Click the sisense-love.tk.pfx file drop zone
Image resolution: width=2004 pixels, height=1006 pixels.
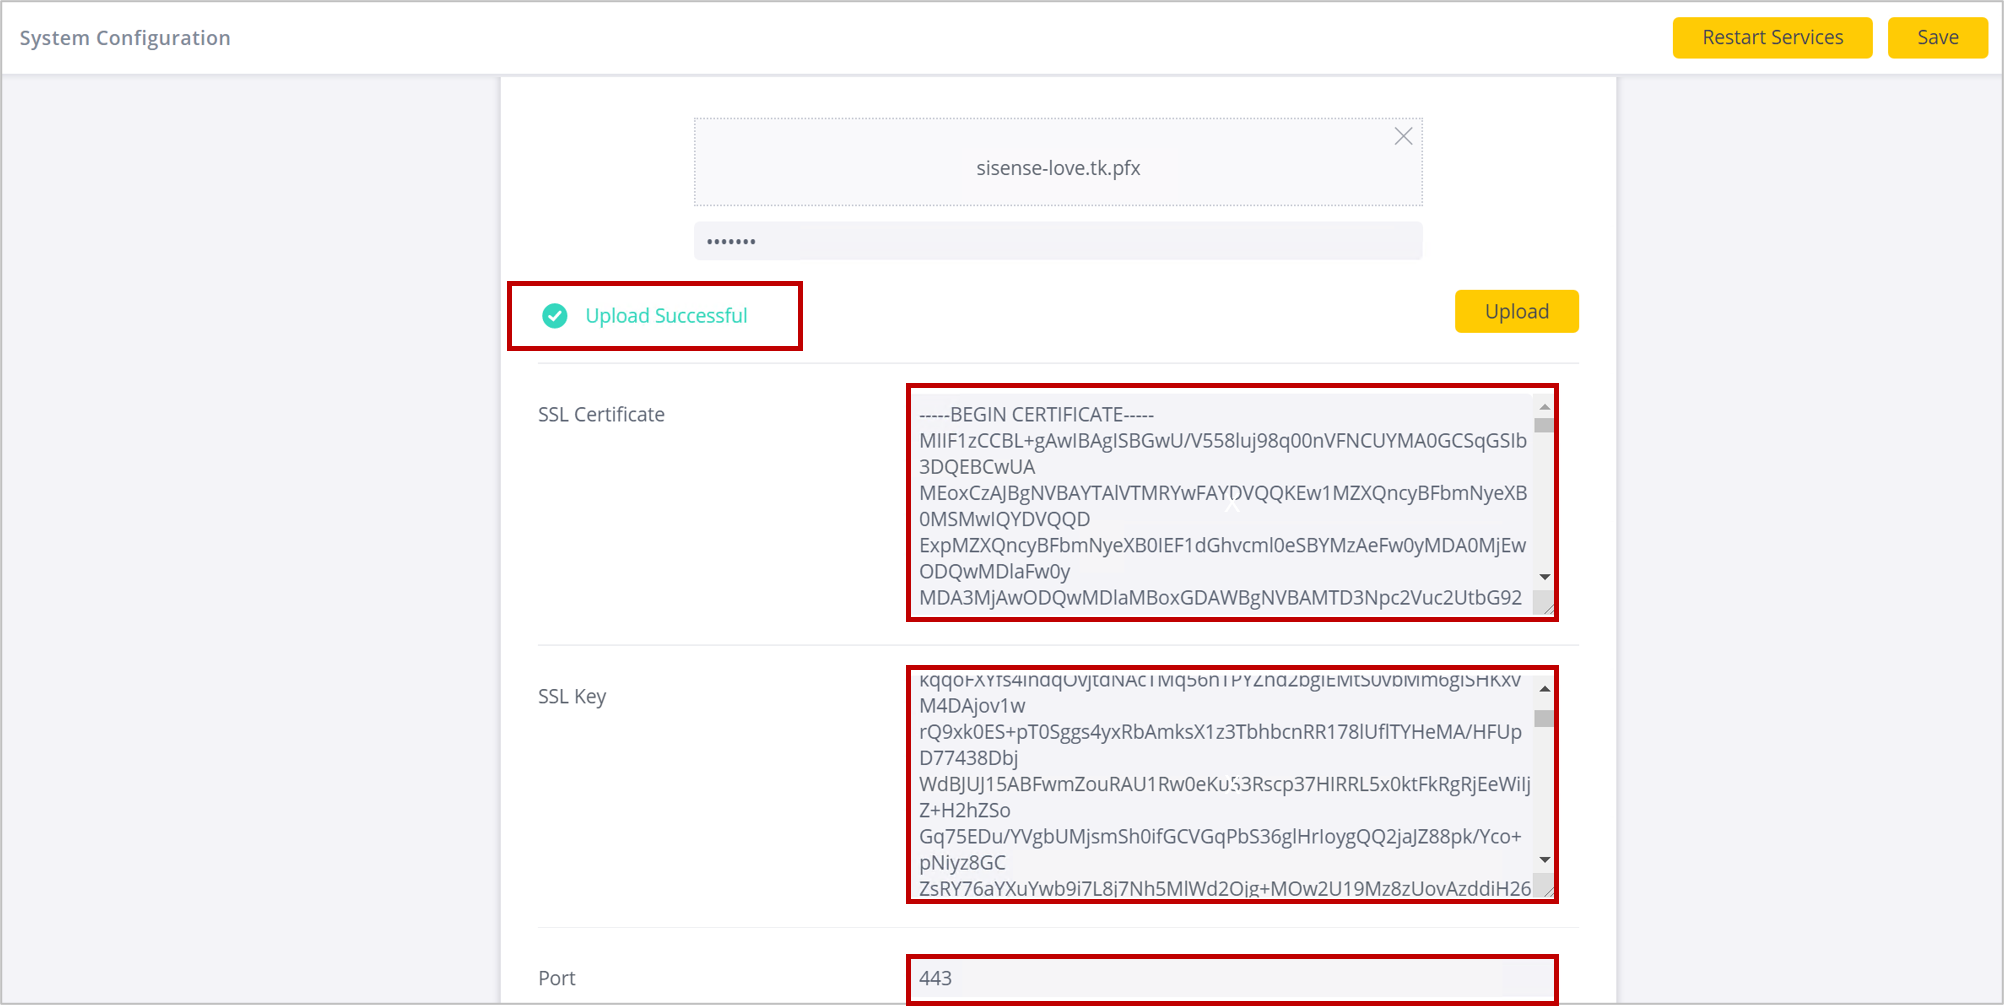pyautogui.click(x=1058, y=162)
